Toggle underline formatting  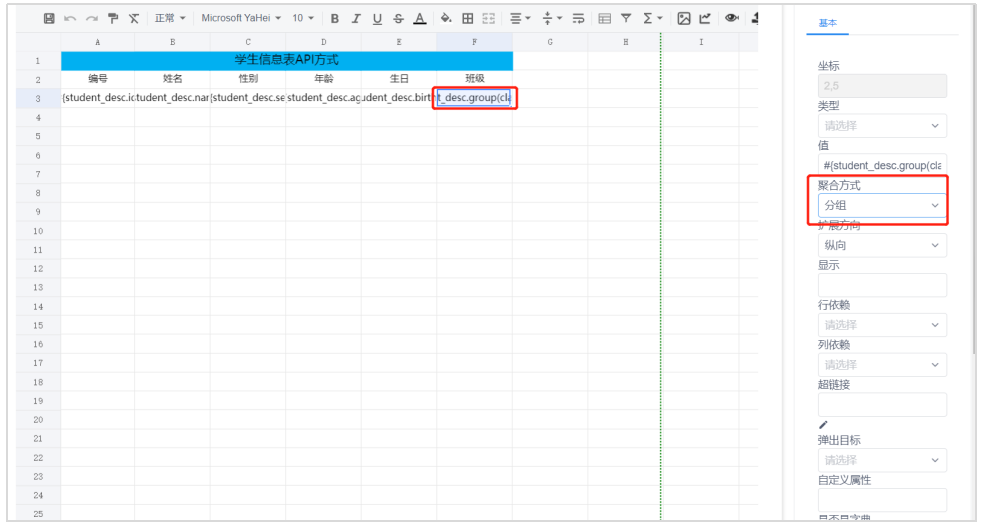click(x=377, y=19)
